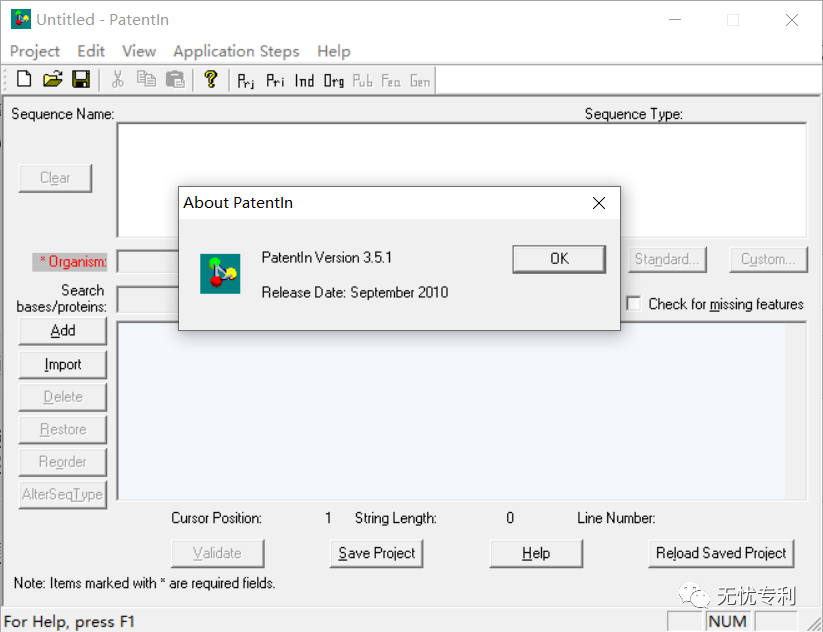
Task: Click OK in About PatentIn dialog
Action: click(559, 259)
